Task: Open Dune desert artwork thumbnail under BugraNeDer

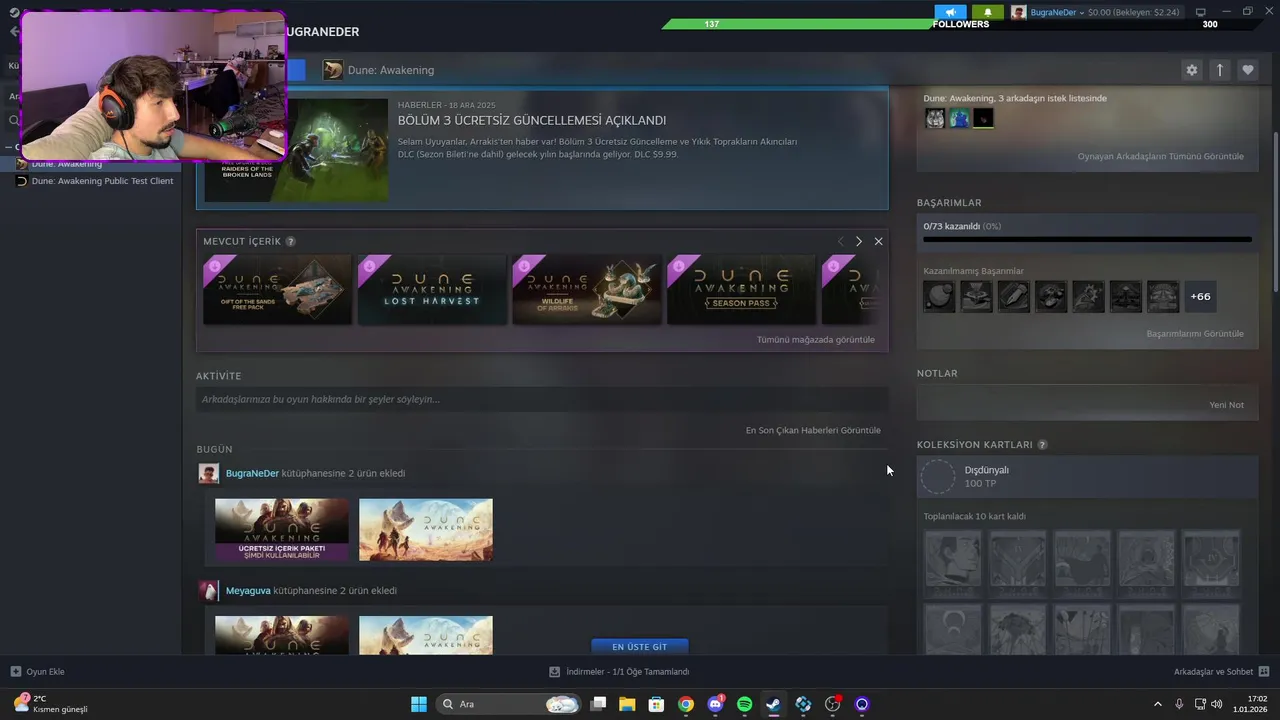Action: click(426, 530)
